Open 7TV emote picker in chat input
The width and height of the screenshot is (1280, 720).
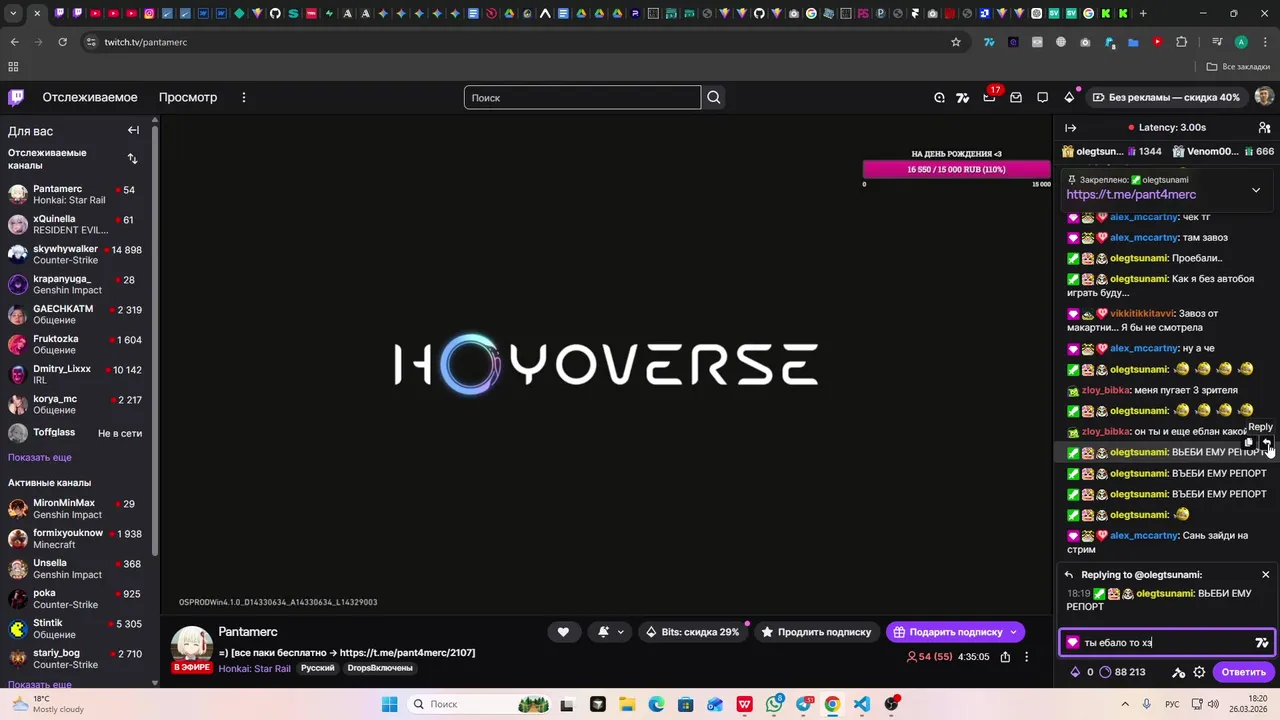point(1262,643)
